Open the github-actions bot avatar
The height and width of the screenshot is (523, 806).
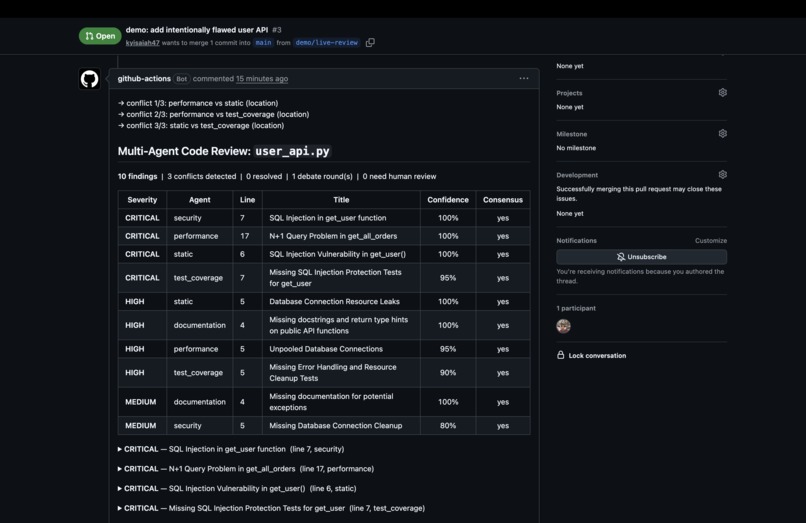[89, 79]
